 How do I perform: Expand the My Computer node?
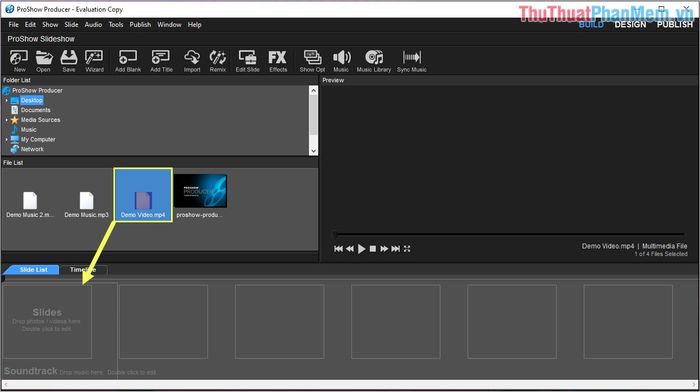pyautogui.click(x=6, y=140)
